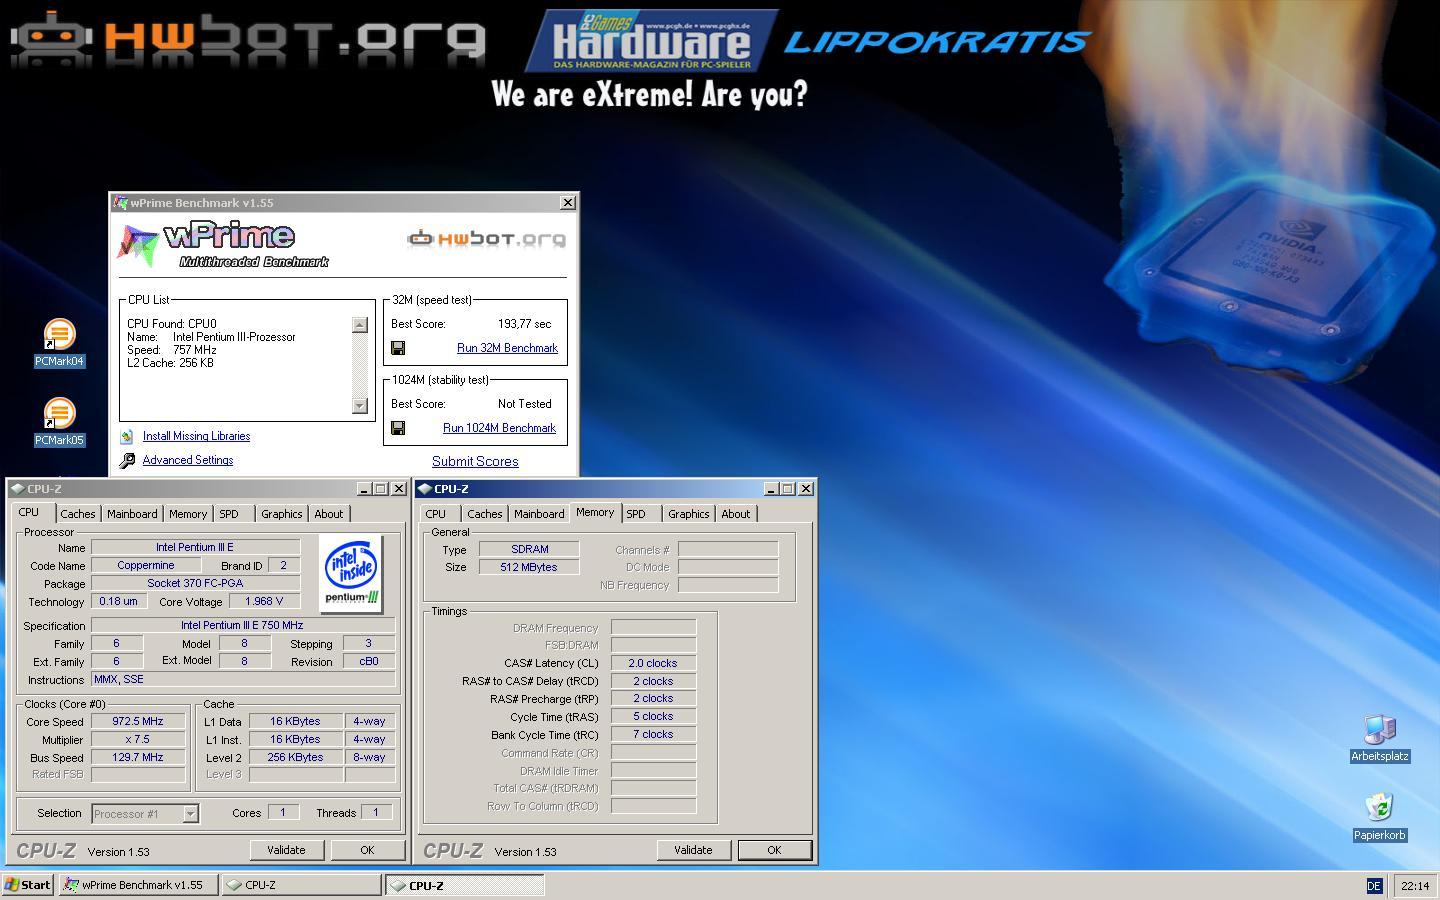Click the save icon beside Run 32M Benchmark
Screen dimensions: 1440x900
click(x=398, y=348)
